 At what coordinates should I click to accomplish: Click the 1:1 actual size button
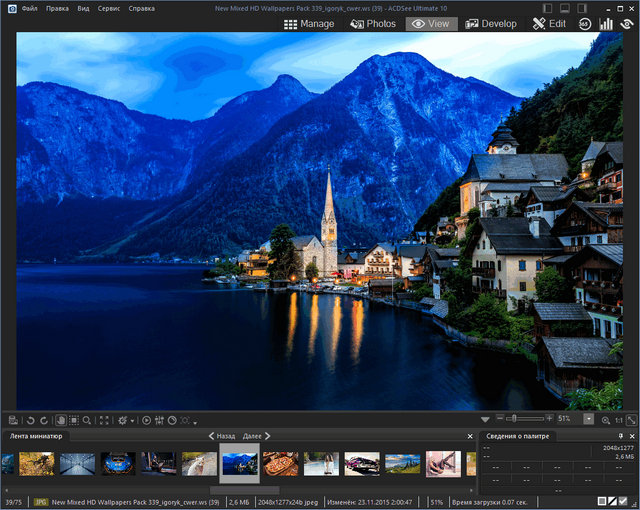(618, 420)
